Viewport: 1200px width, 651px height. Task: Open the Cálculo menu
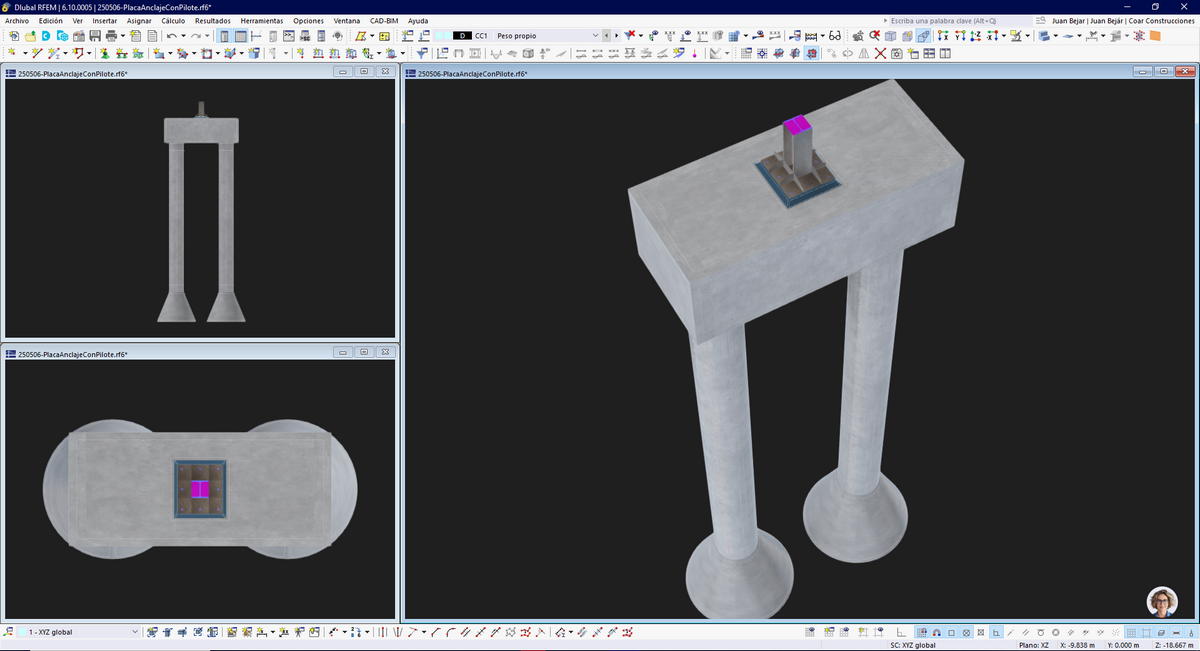(x=173, y=20)
